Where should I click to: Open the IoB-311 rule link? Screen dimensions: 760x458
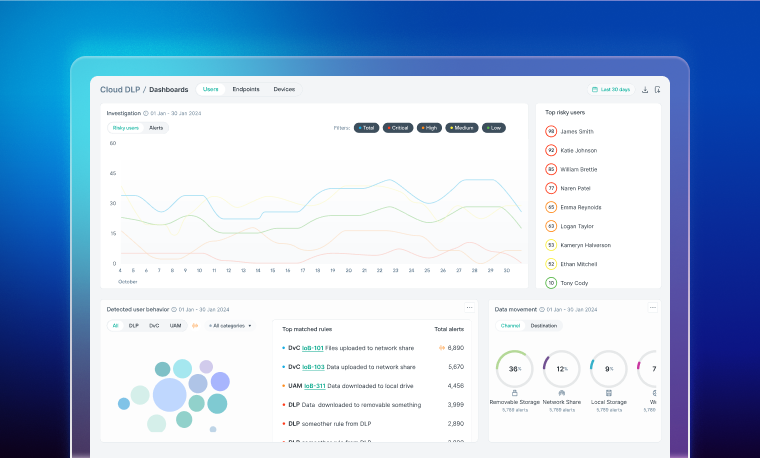coord(313,385)
